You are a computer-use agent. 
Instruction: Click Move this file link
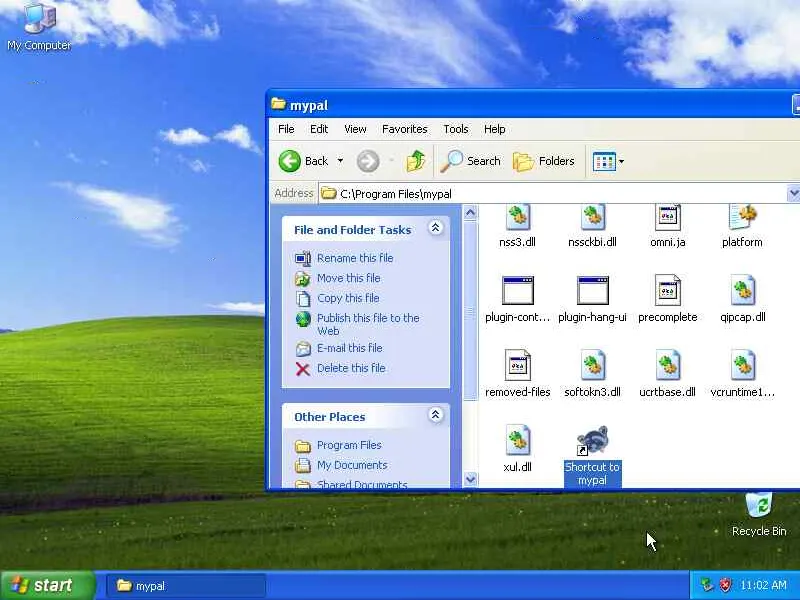pyautogui.click(x=348, y=278)
